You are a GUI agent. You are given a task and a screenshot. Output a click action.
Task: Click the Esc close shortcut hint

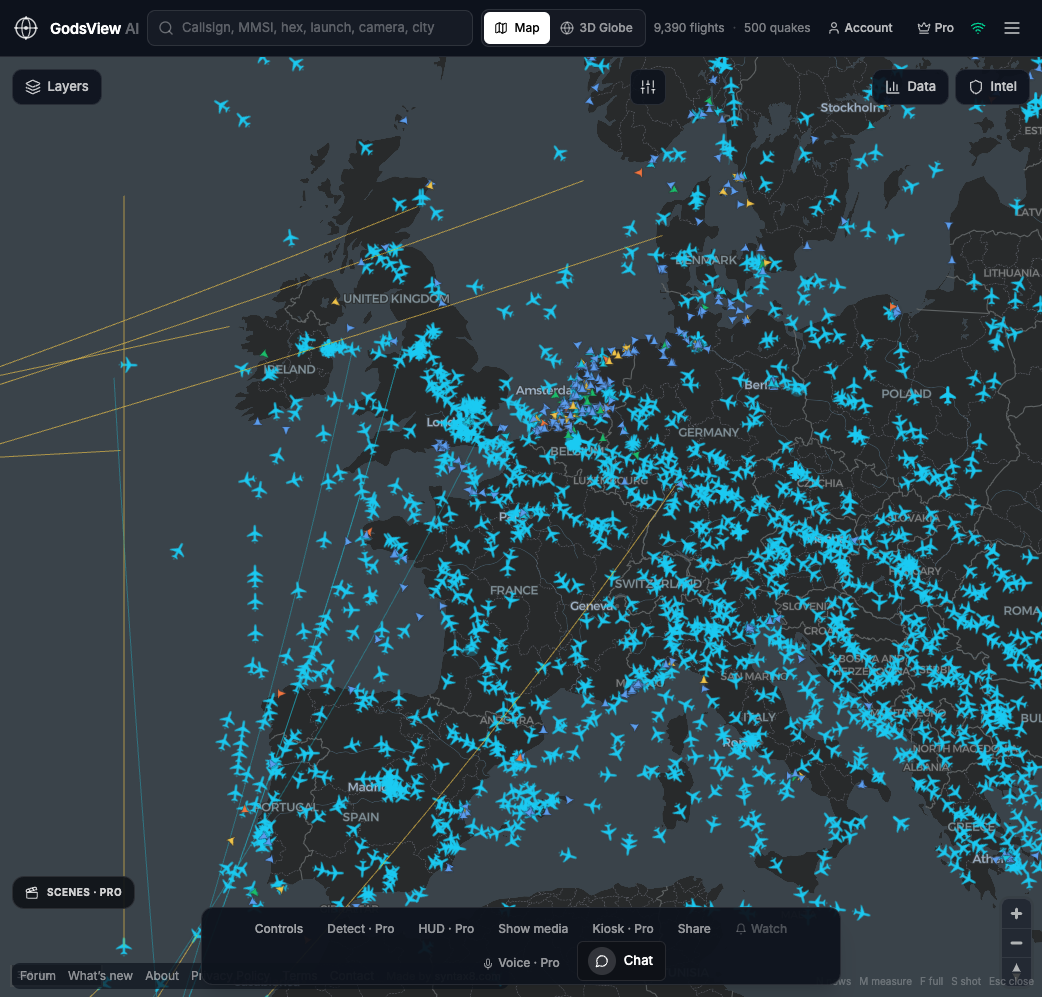tap(1011, 981)
